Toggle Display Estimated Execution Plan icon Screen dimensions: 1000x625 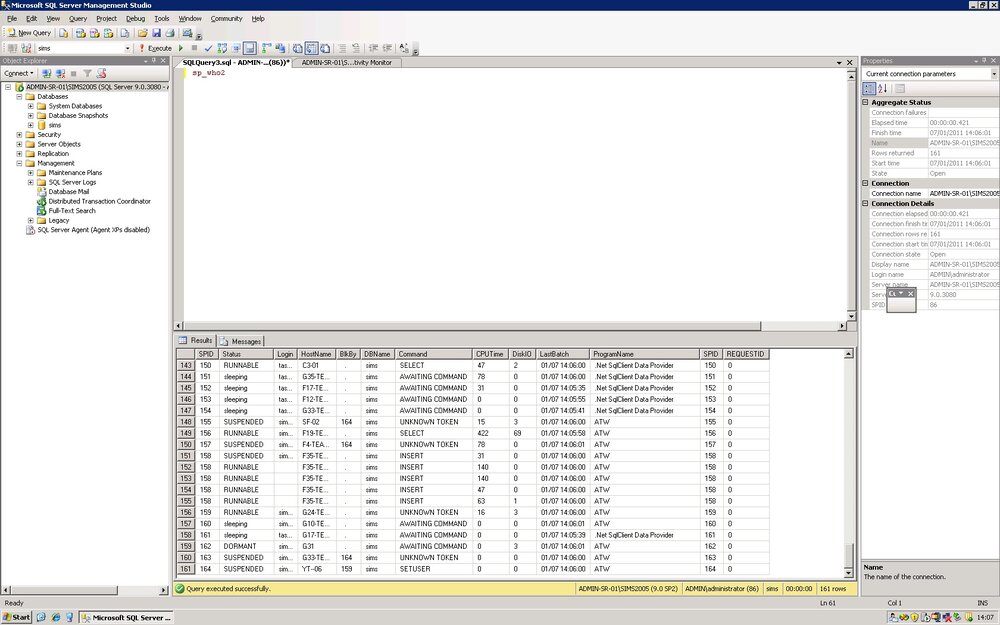point(223,48)
